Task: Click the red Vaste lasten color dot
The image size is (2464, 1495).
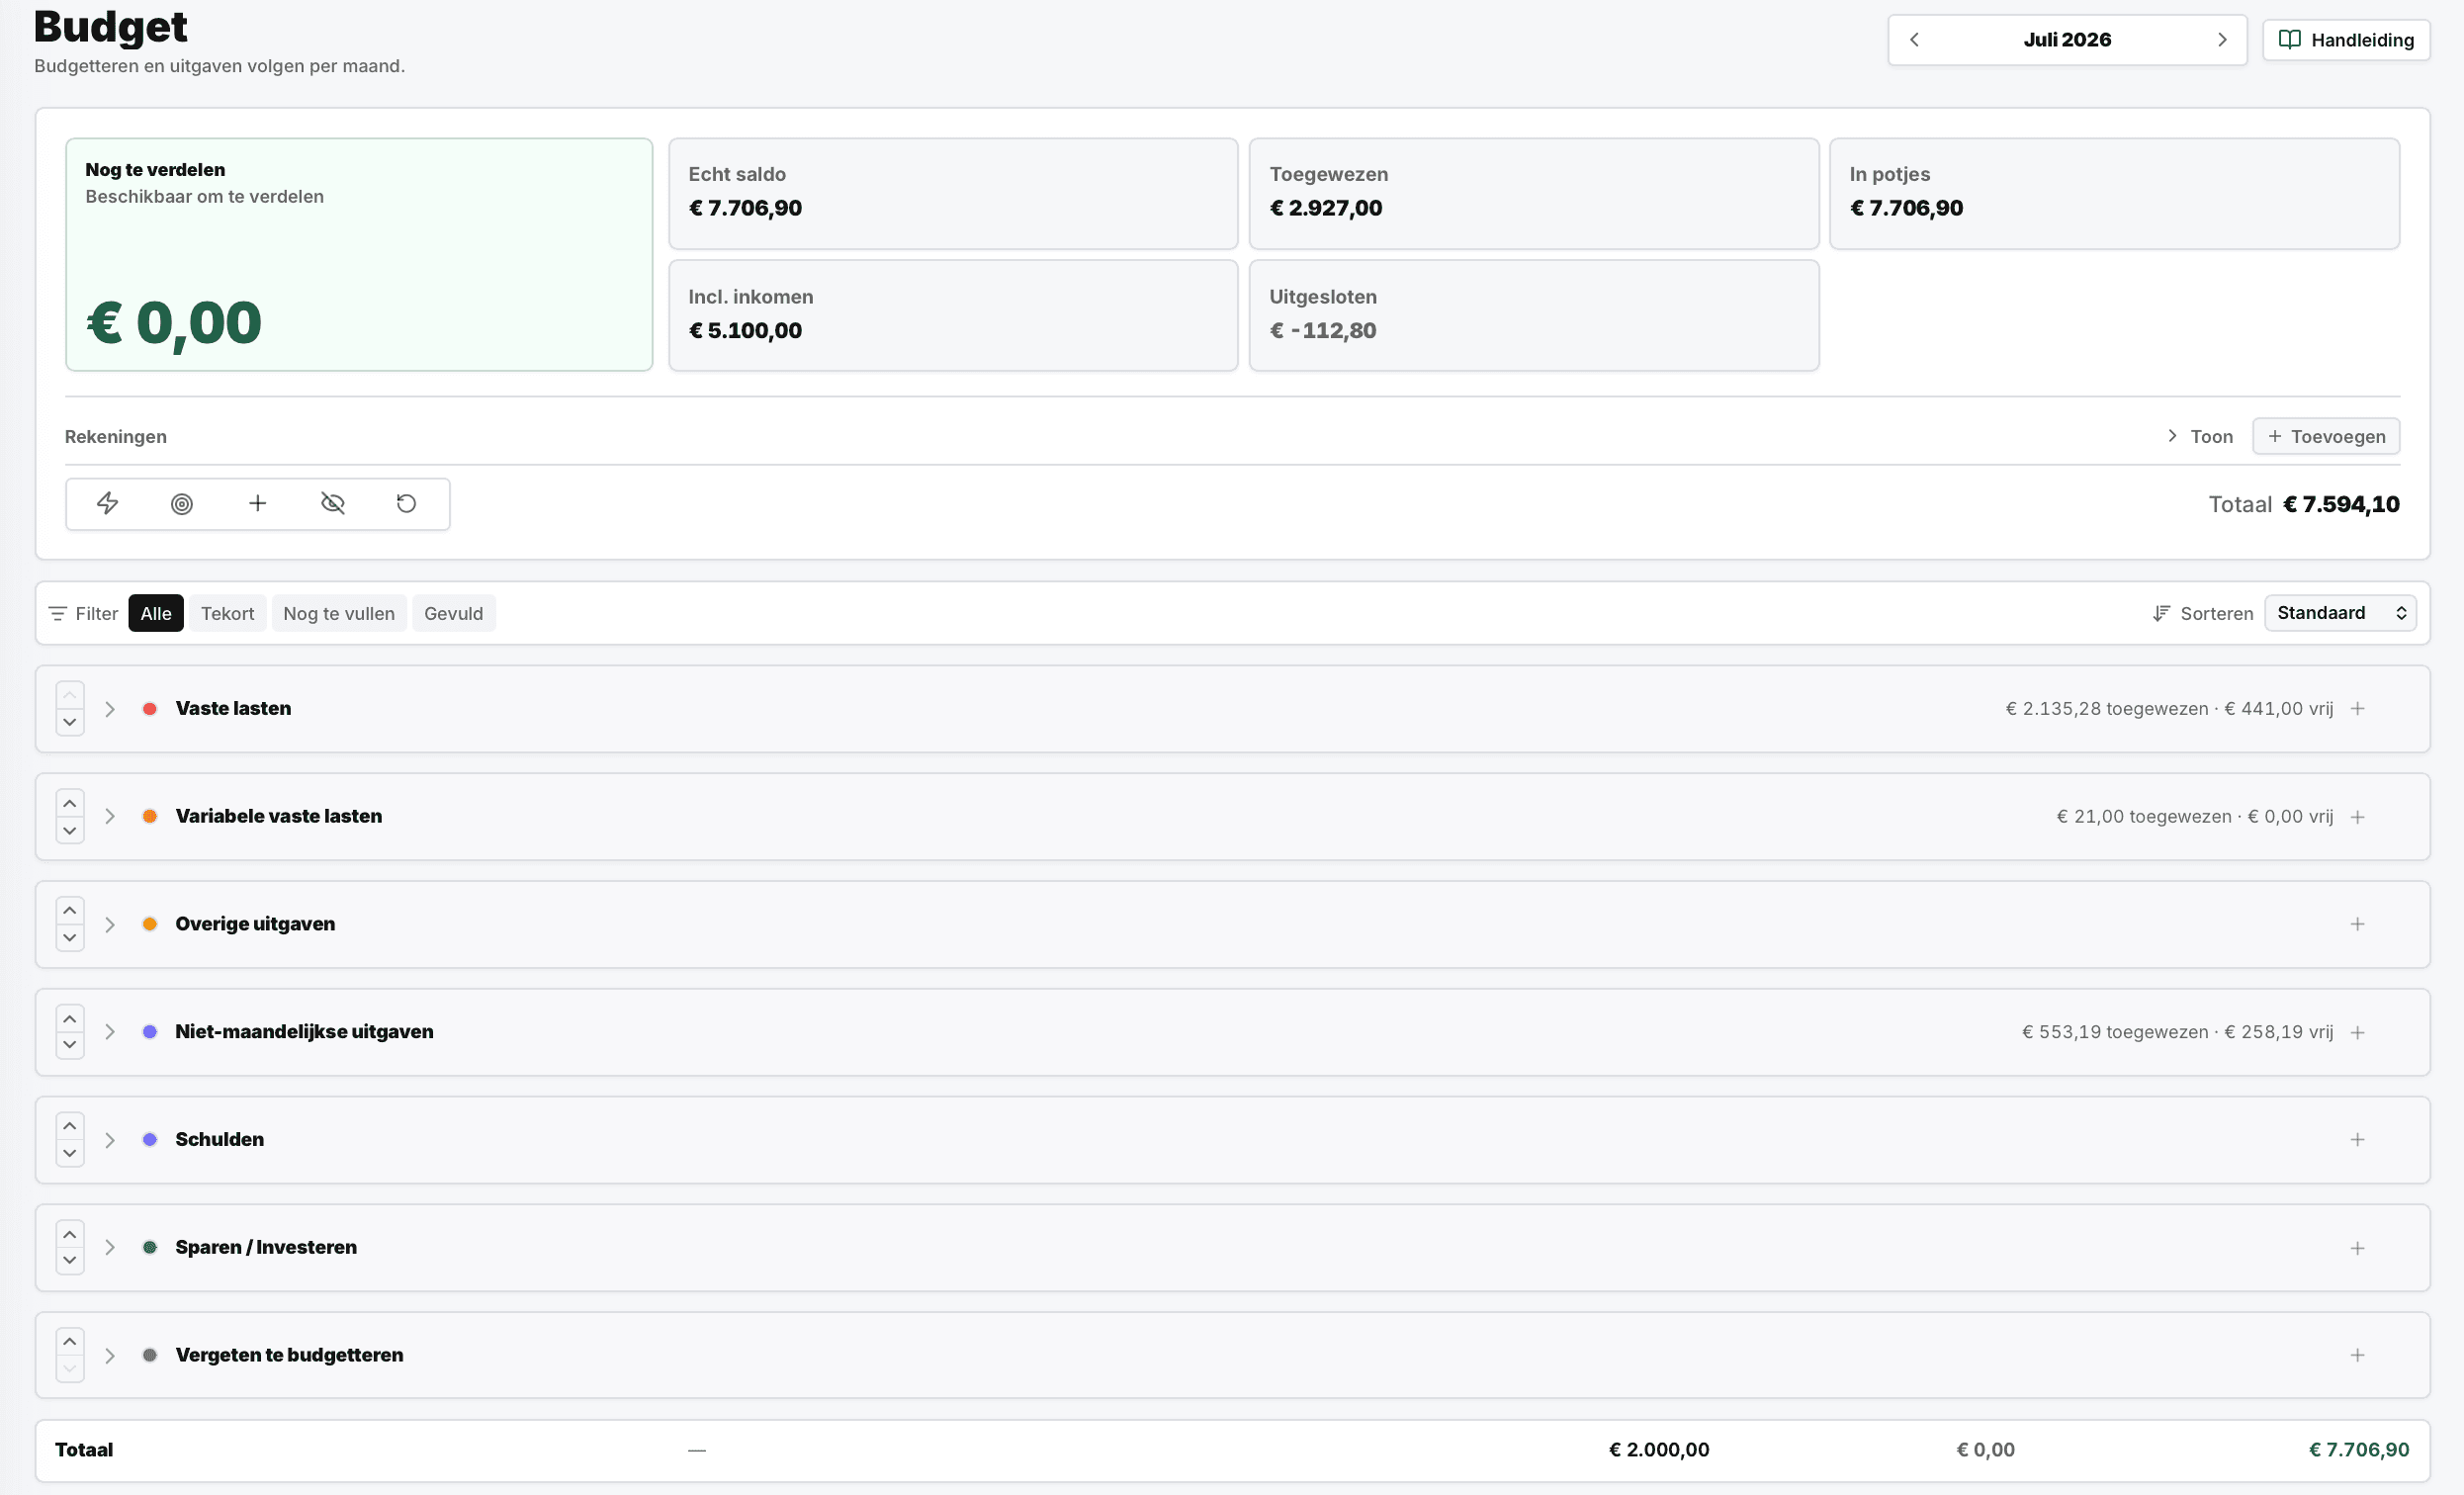Action: click(x=150, y=709)
